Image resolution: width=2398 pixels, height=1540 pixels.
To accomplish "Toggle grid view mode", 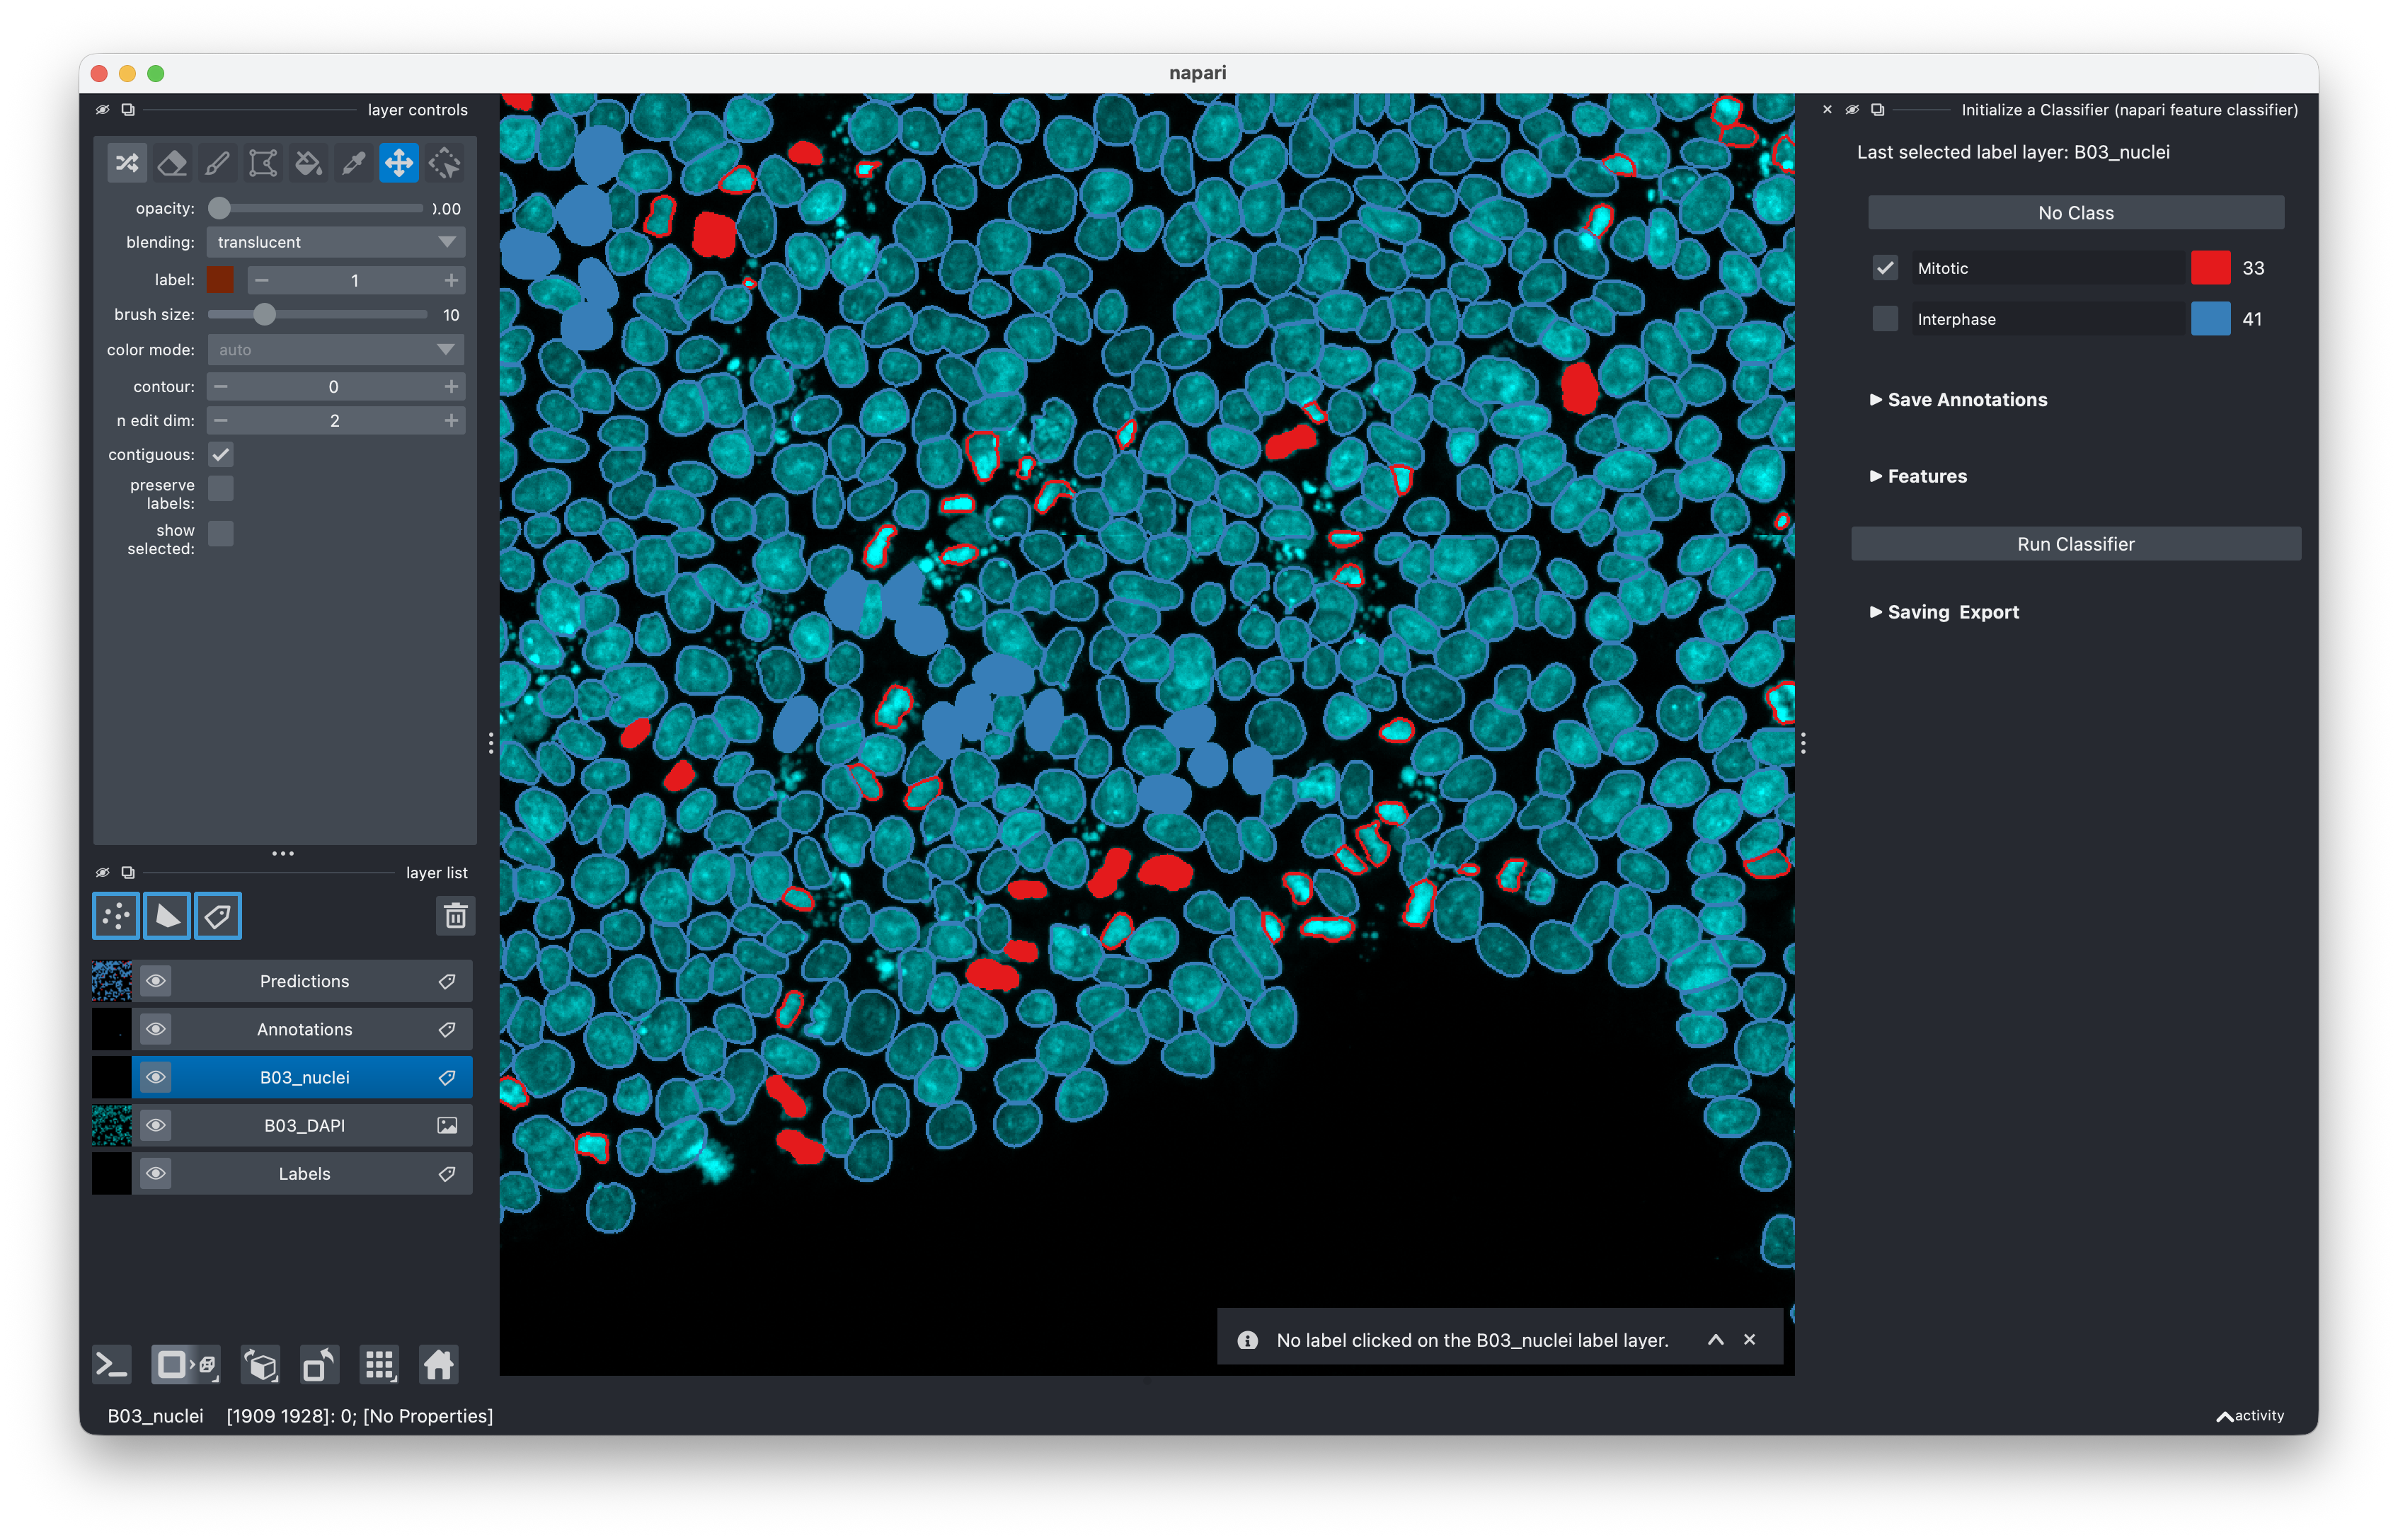I will [x=380, y=1365].
